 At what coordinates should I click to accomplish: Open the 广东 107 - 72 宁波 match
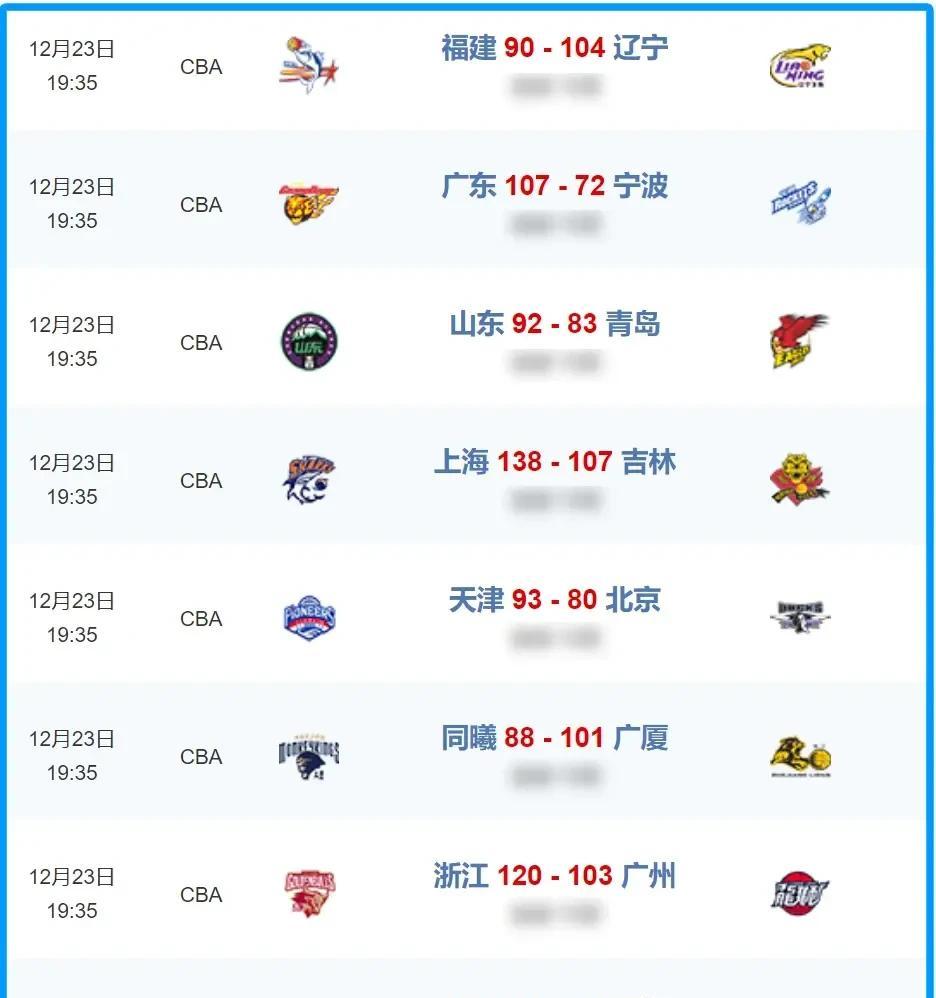(x=555, y=186)
